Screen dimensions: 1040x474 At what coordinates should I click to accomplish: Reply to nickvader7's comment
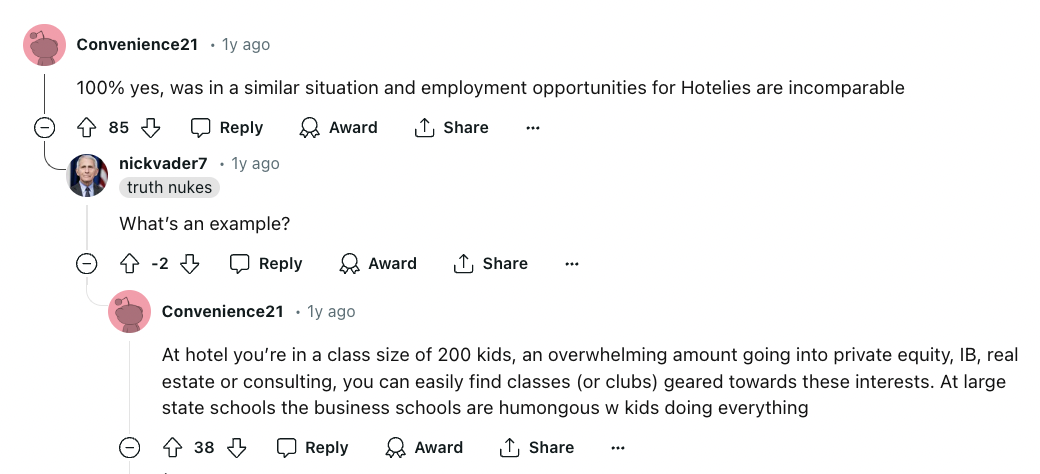click(x=266, y=264)
